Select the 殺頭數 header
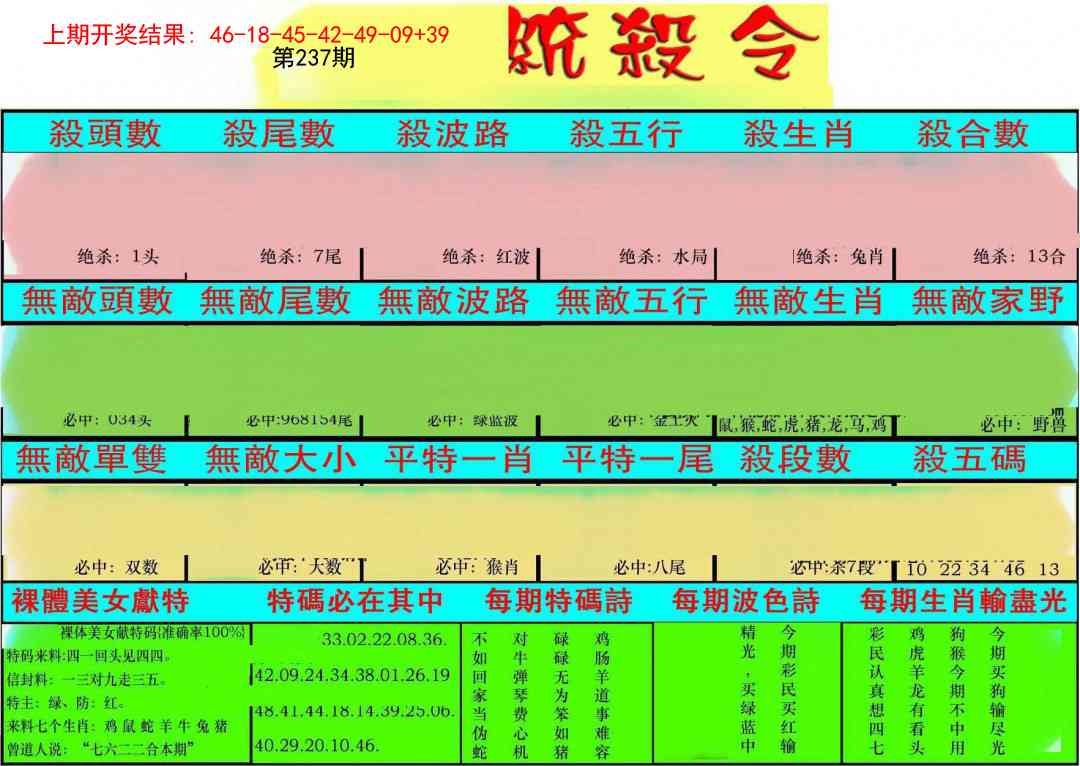The width and height of the screenshot is (1080, 766). tap(105, 134)
